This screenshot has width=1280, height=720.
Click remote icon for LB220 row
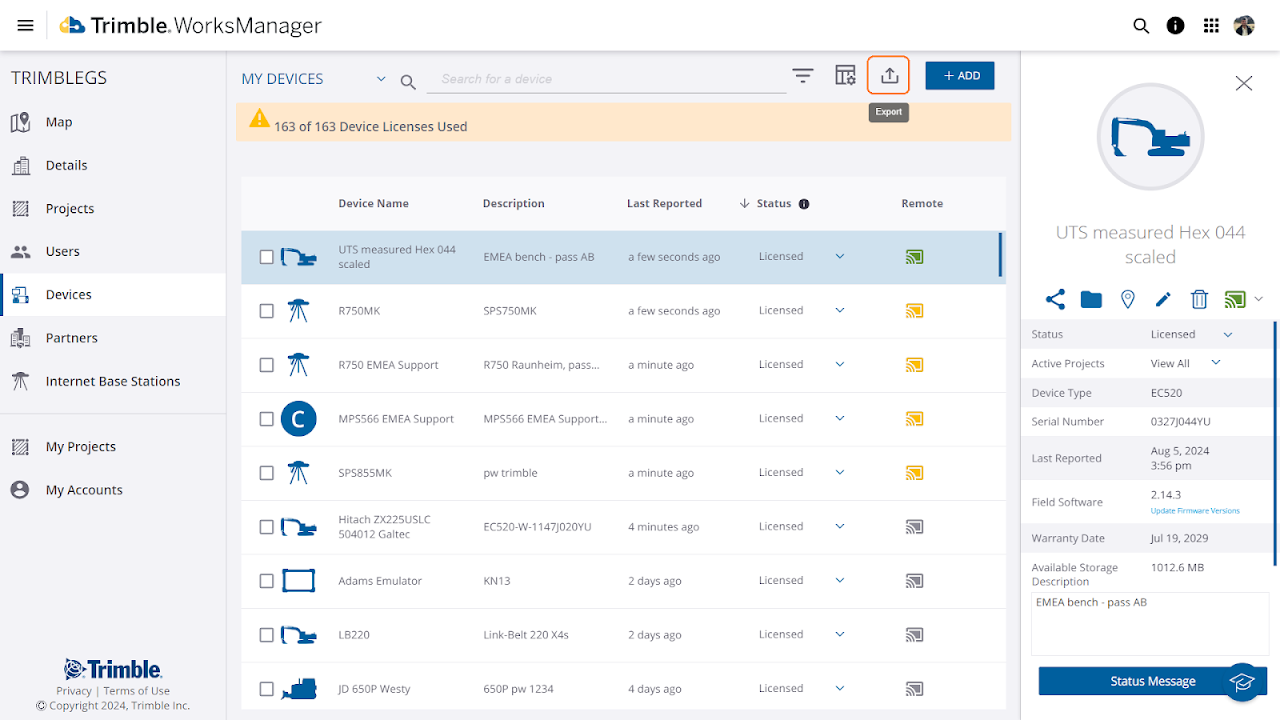coord(914,635)
